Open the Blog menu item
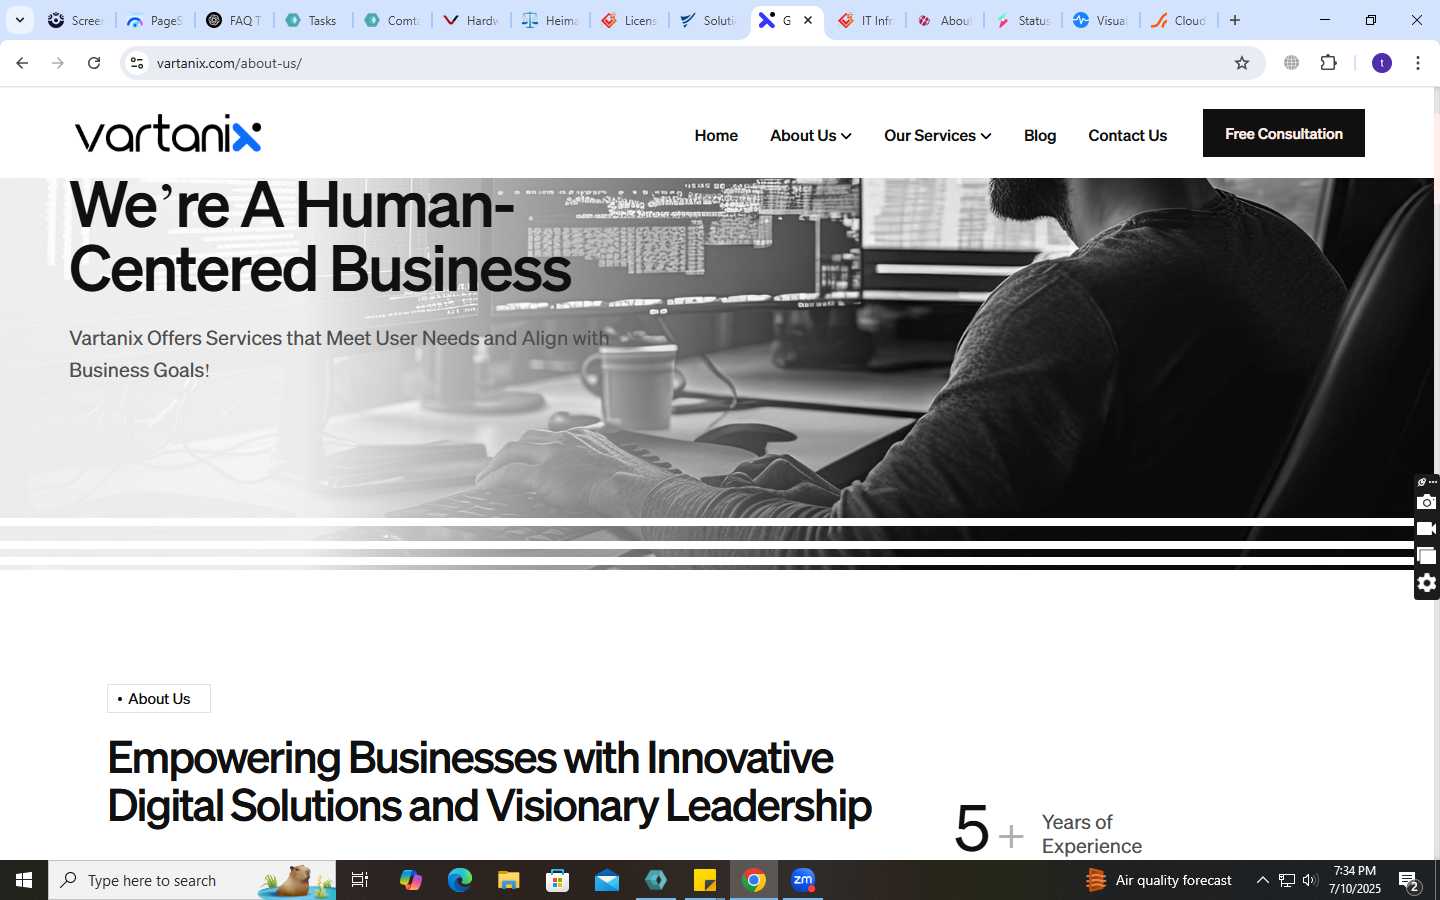The image size is (1440, 900). click(1040, 135)
